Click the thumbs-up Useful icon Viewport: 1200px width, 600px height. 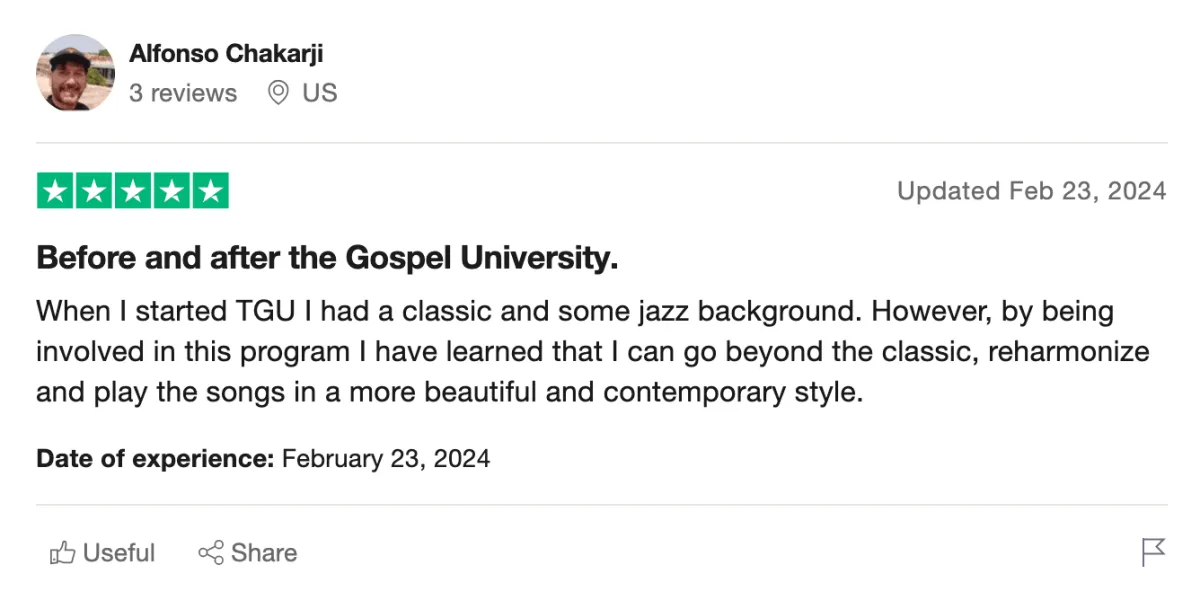(x=63, y=553)
